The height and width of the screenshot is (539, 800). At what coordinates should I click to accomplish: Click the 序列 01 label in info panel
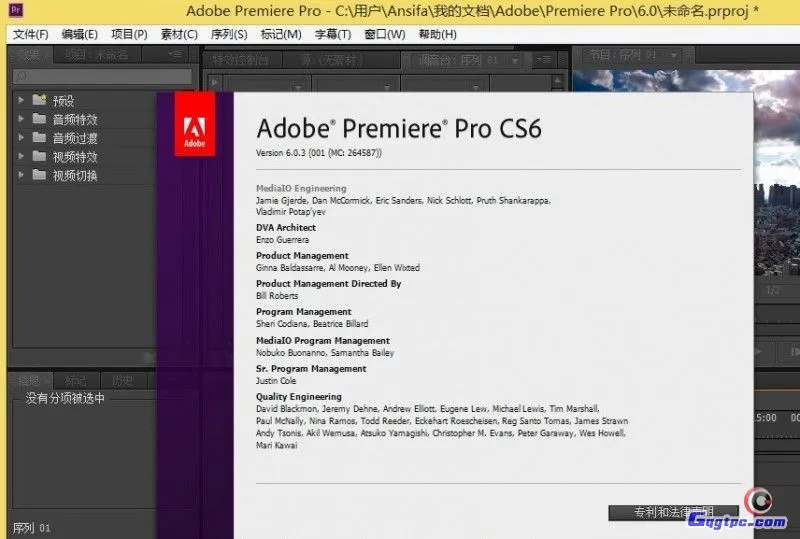(32, 528)
